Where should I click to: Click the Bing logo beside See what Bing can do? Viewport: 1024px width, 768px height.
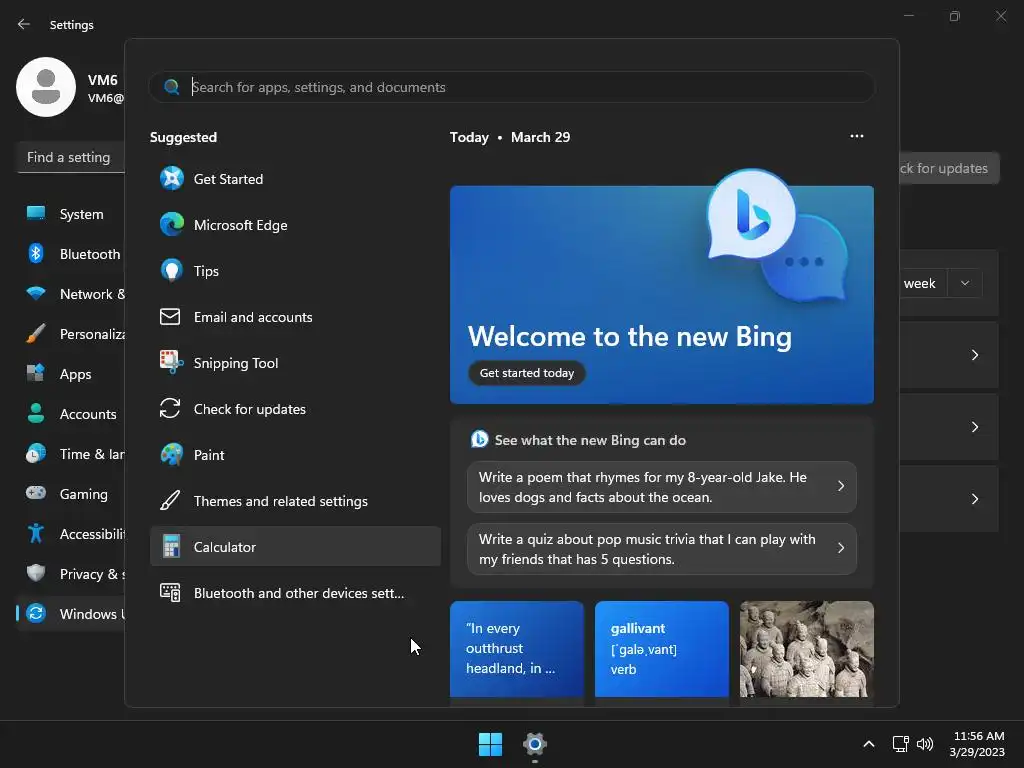pos(479,440)
